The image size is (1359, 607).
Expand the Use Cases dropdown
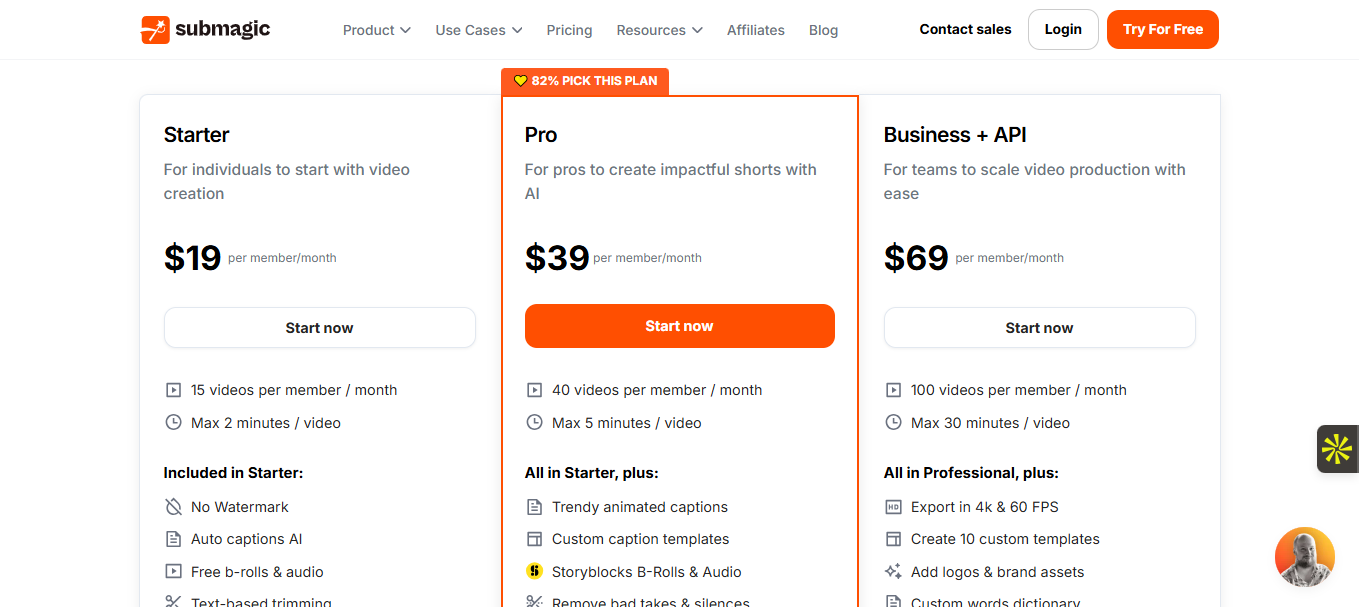pos(478,30)
